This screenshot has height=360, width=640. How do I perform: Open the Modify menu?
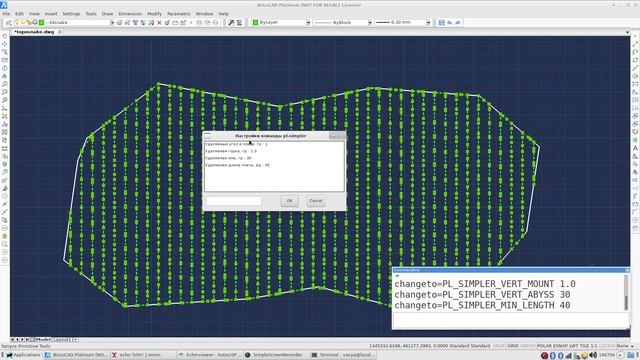point(154,13)
